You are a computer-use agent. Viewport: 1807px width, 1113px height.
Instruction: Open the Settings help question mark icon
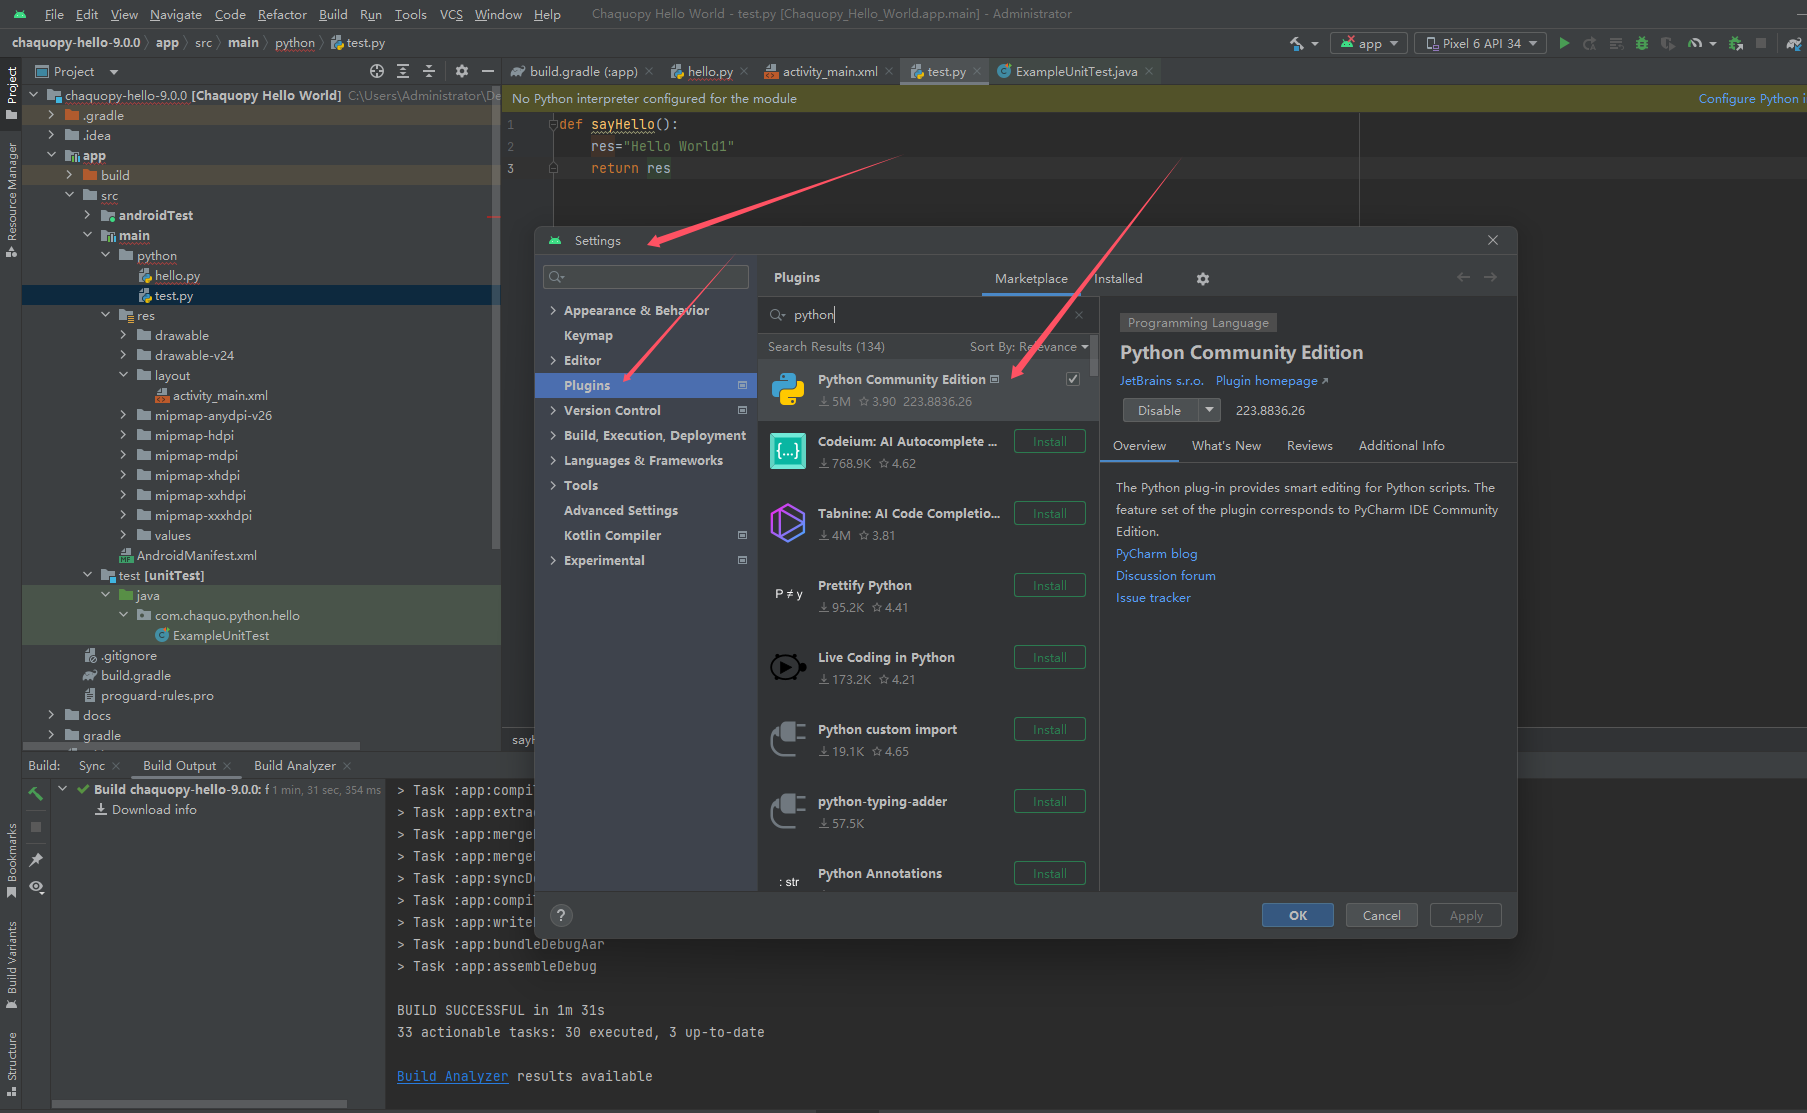pyautogui.click(x=561, y=915)
